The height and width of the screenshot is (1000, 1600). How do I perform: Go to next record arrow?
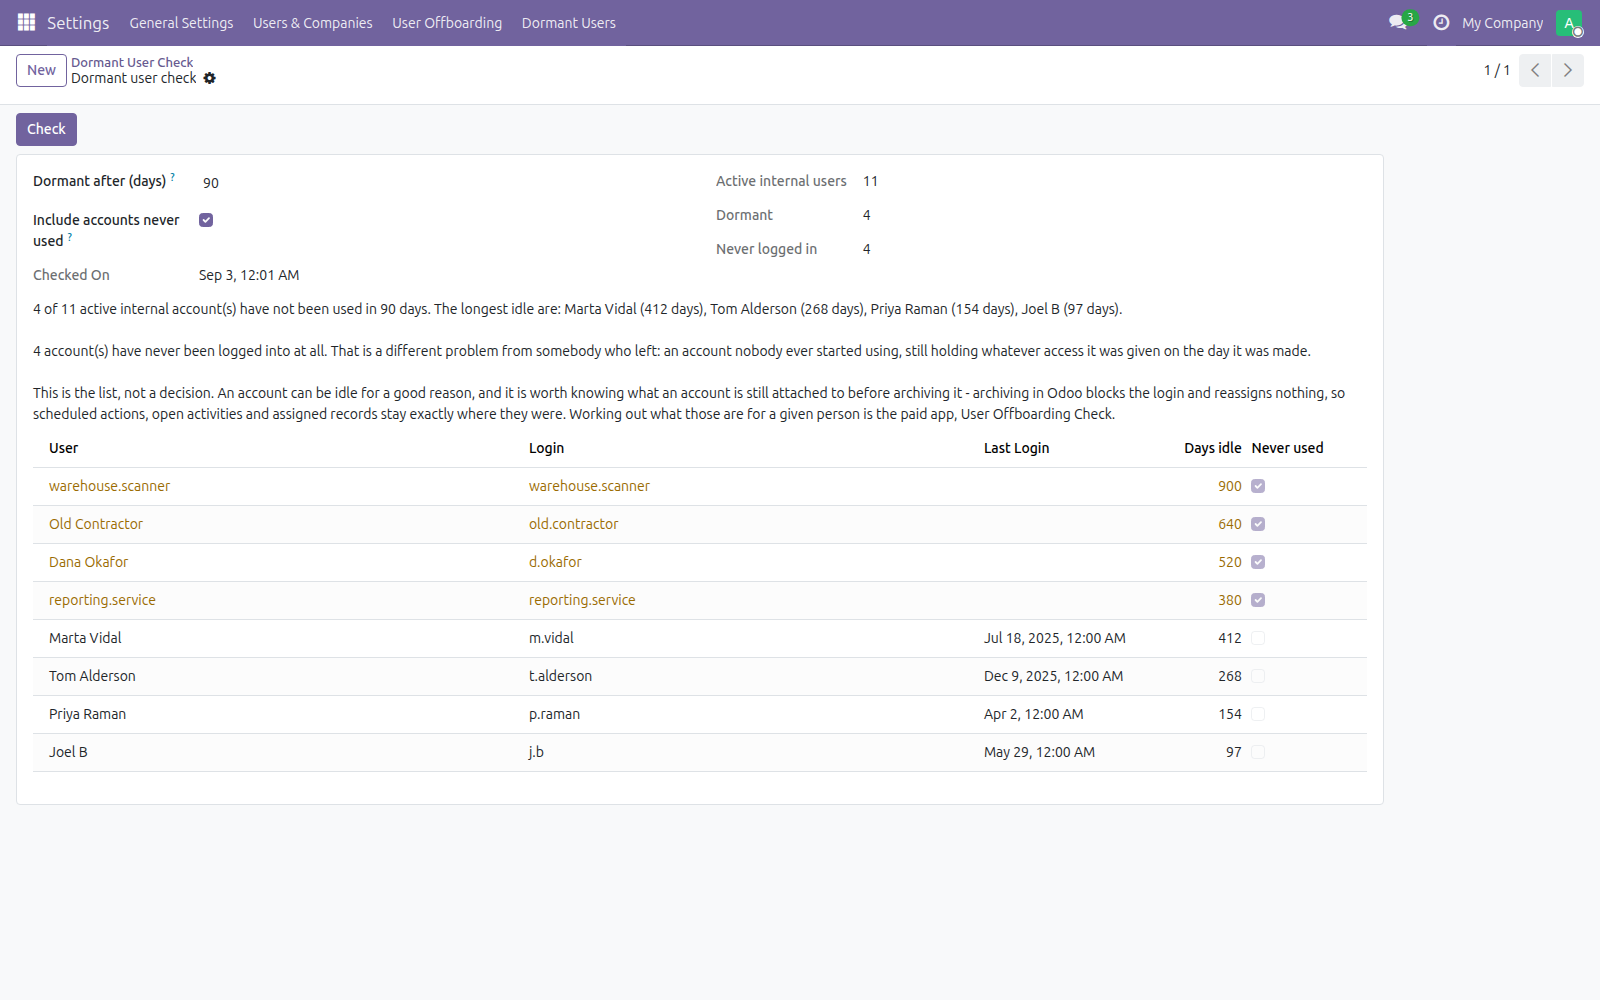1568,70
